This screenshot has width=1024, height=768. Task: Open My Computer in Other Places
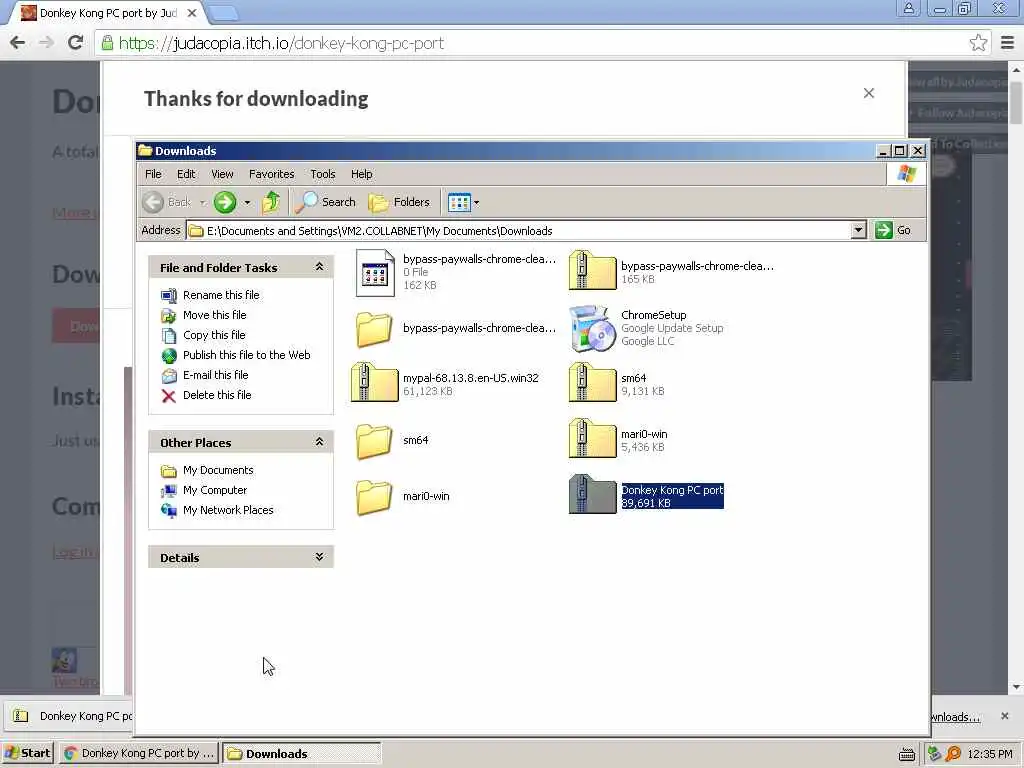pyautogui.click(x=215, y=490)
